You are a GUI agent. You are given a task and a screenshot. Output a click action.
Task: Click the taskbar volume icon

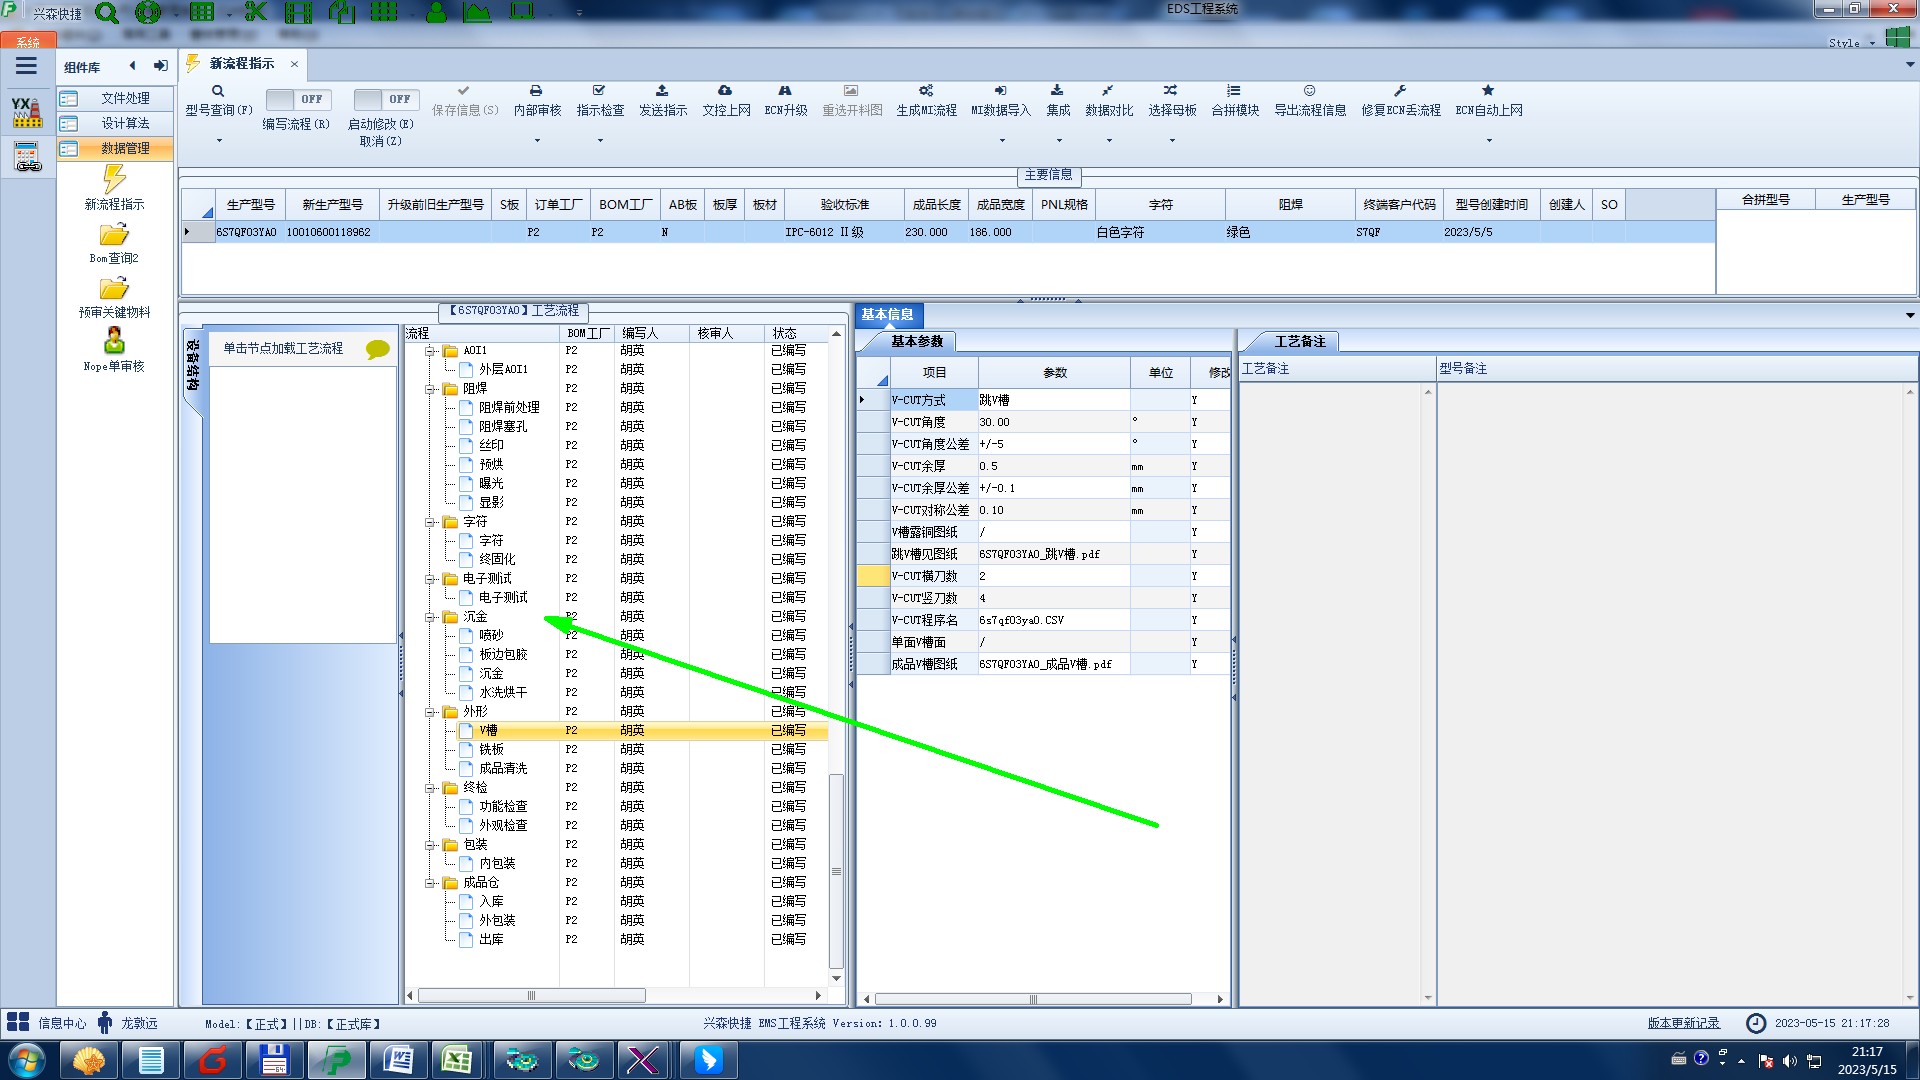(1790, 1060)
